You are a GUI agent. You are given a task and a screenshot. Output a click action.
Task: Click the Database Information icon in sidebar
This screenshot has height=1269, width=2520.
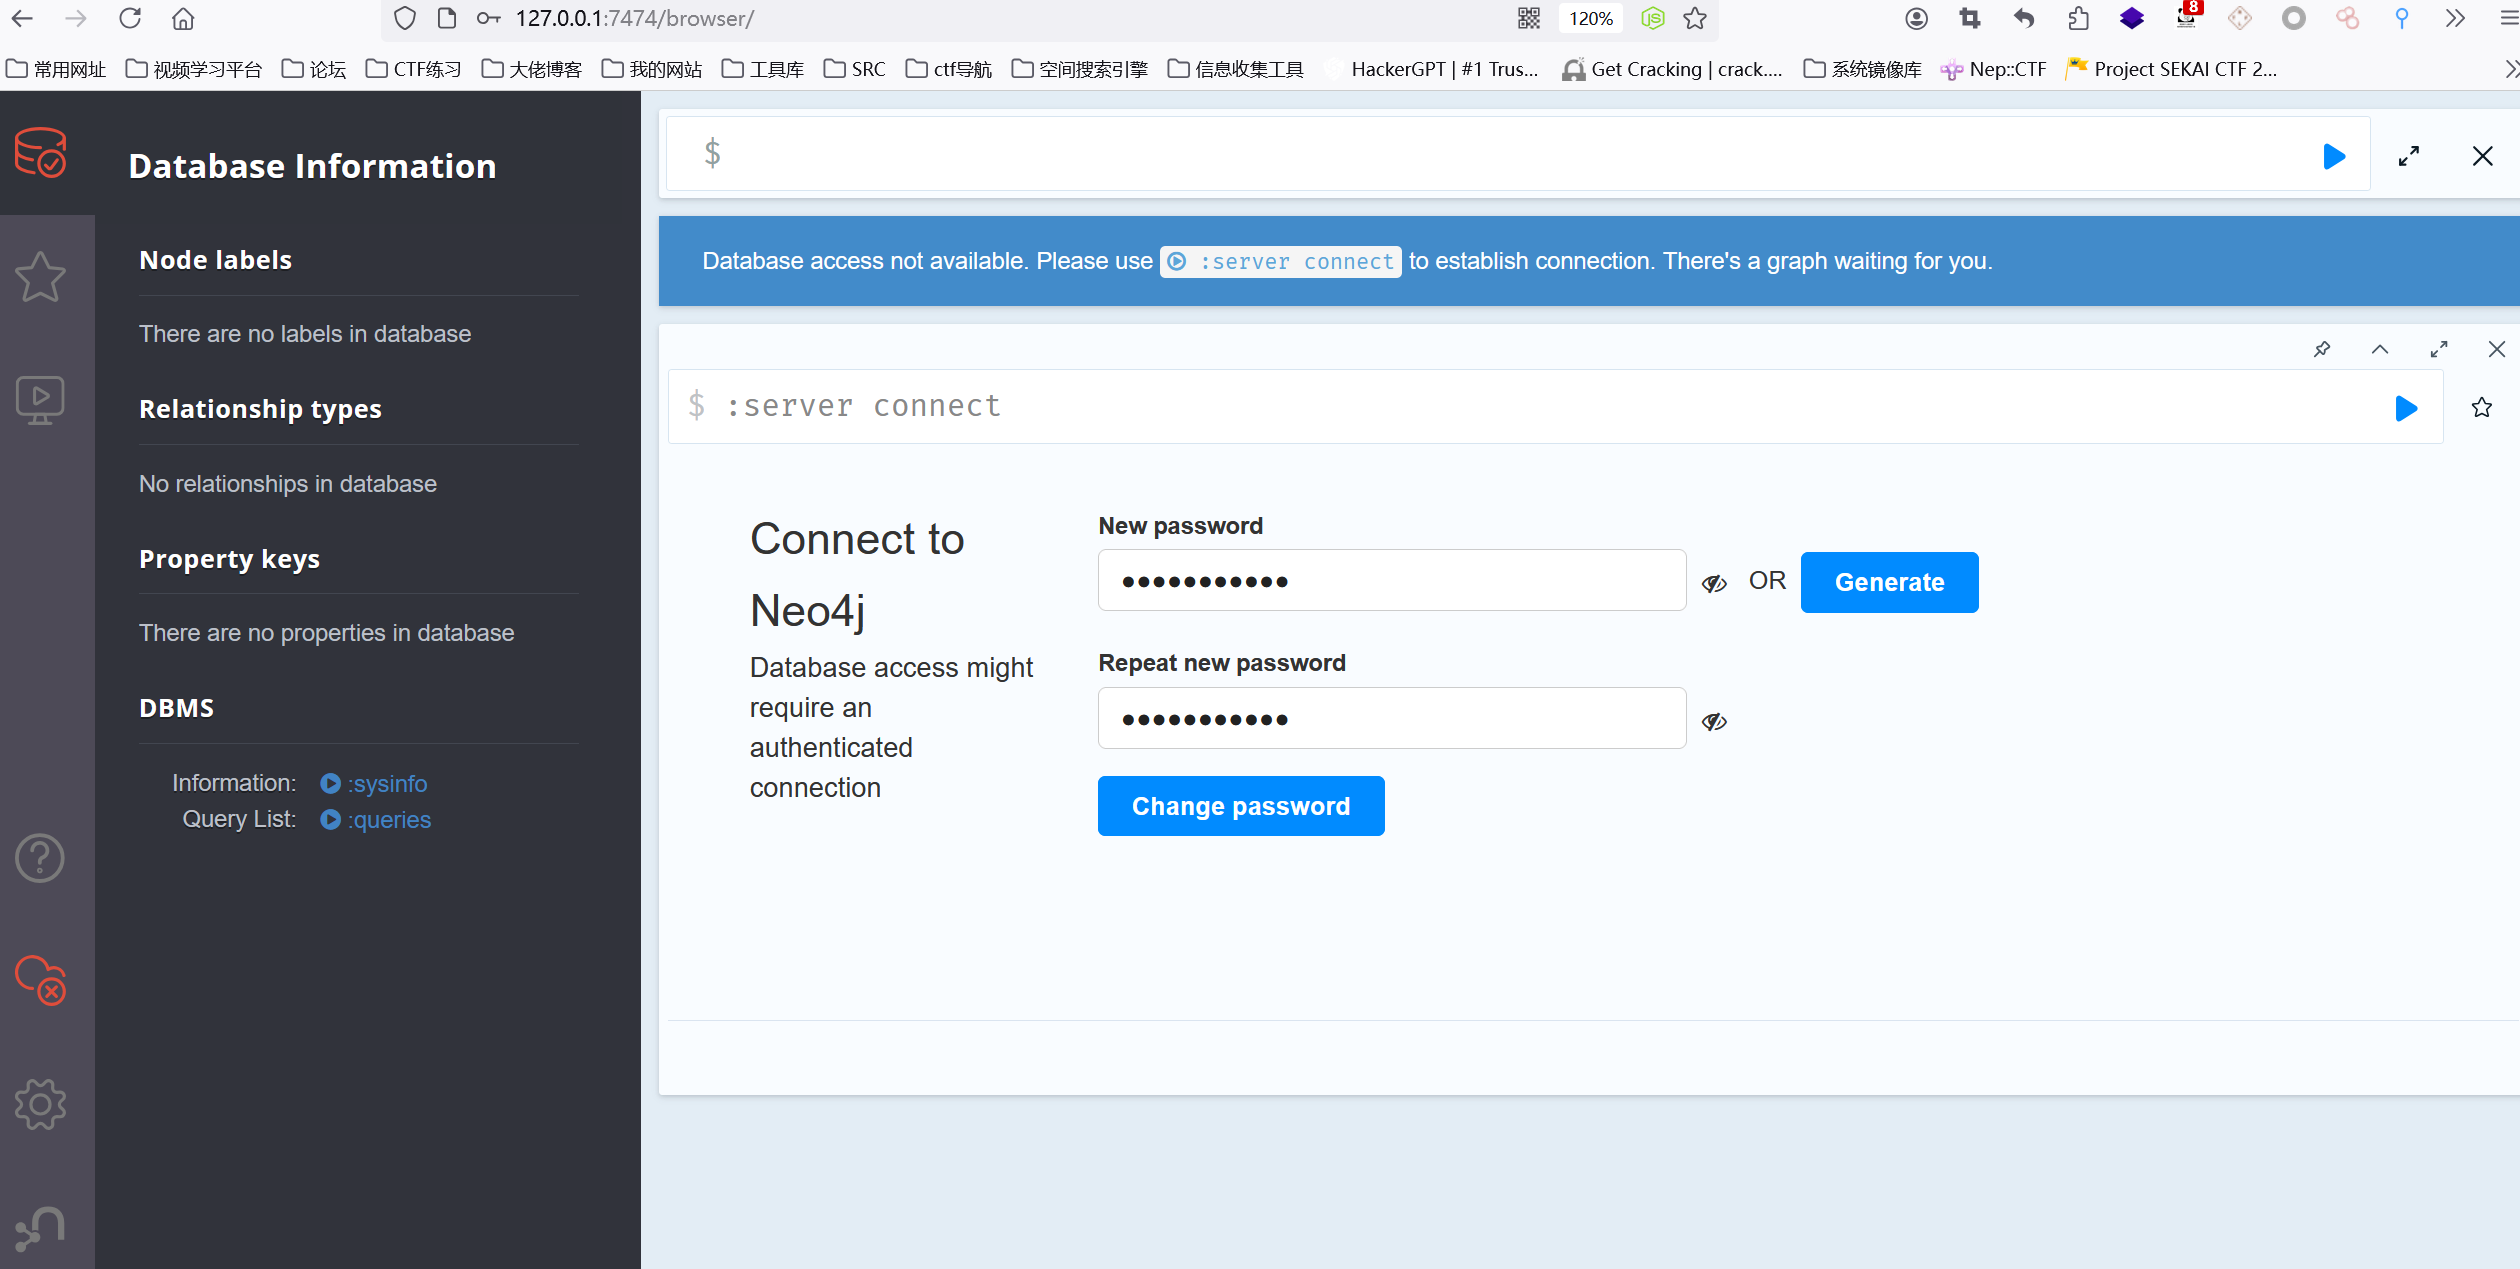pyautogui.click(x=41, y=153)
